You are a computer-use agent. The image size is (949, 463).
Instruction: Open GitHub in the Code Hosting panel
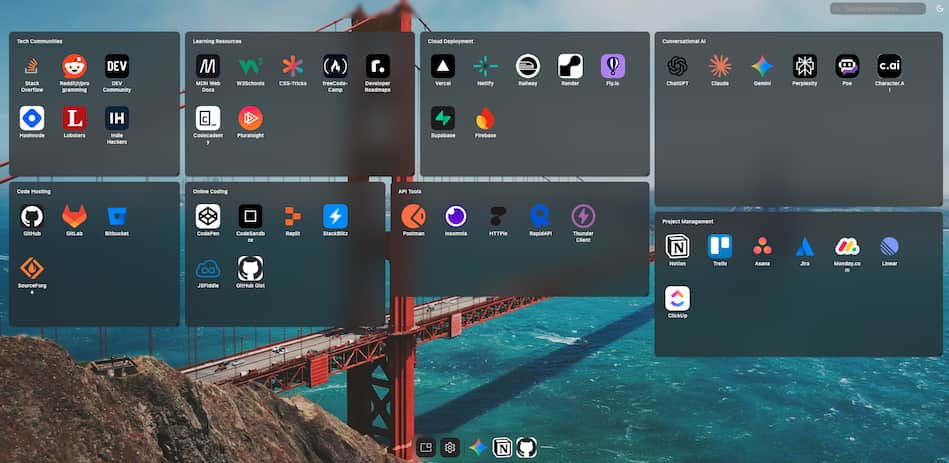click(x=32, y=217)
